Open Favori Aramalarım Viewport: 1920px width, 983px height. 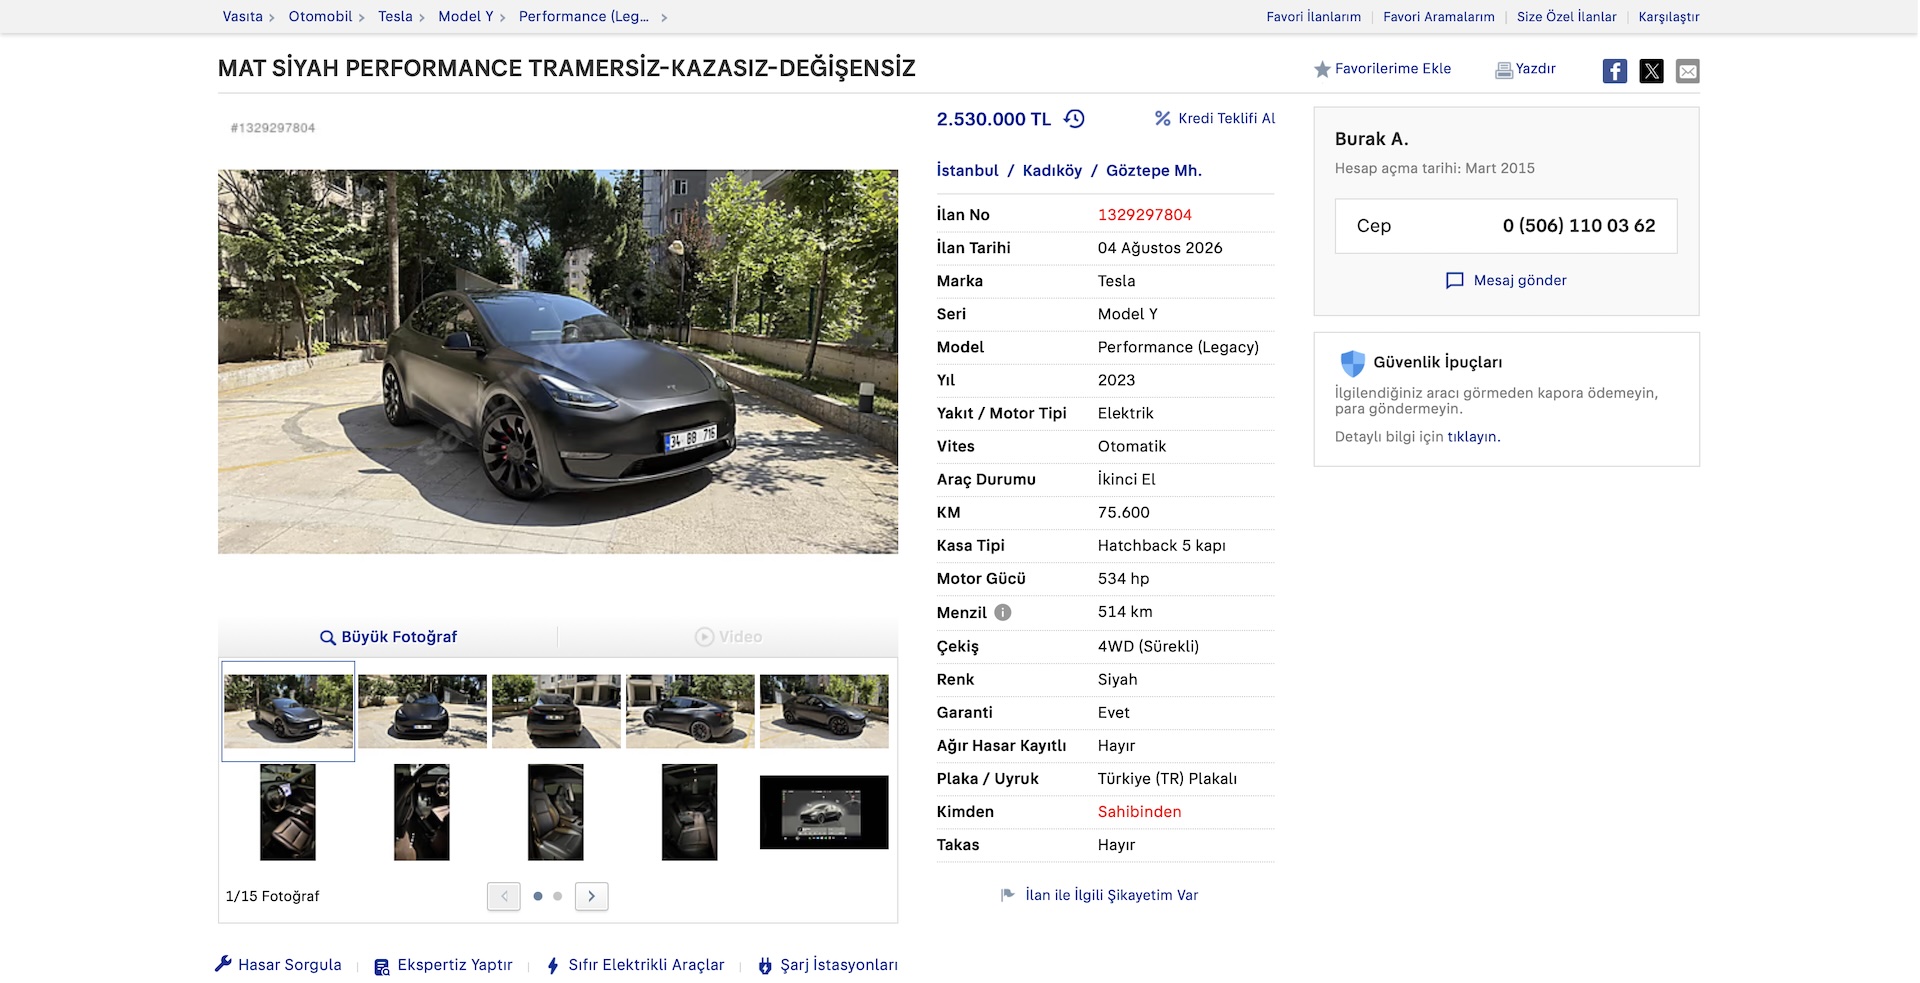click(1438, 17)
